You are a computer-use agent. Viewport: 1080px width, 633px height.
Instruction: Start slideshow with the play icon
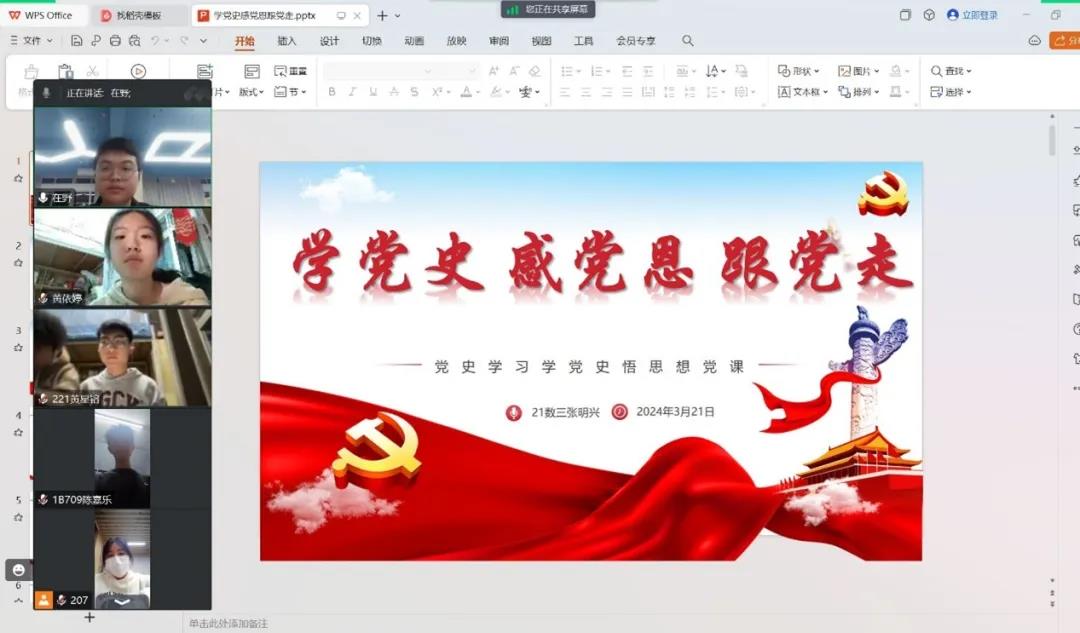pyautogui.click(x=138, y=71)
